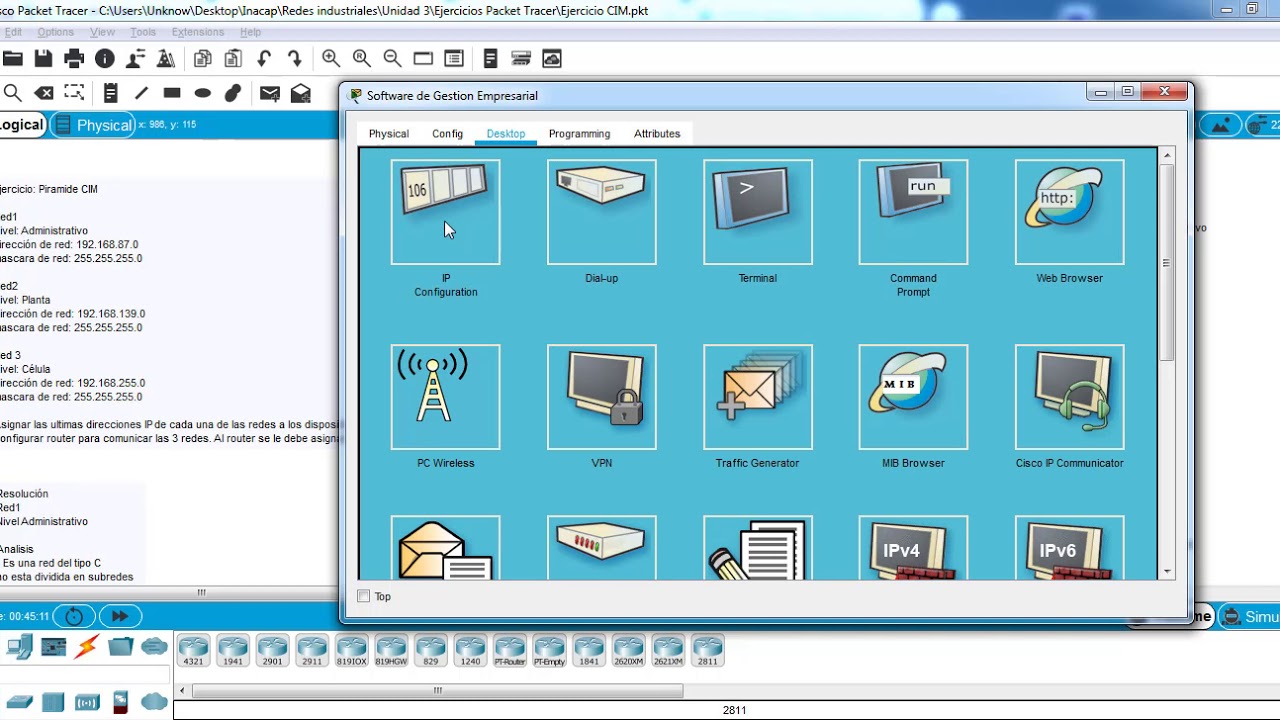
Task: Open the IPv4 firewall app
Action: click(913, 548)
